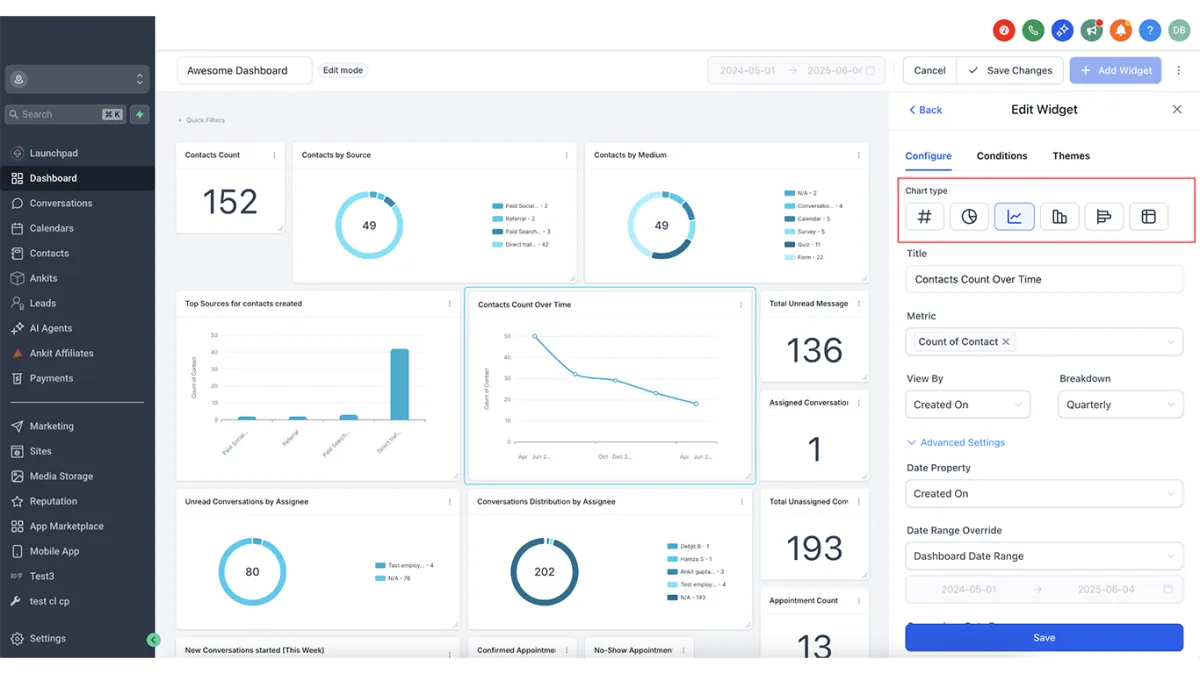Open the Date Property dropdown
1200x674 pixels.
[1044, 493]
